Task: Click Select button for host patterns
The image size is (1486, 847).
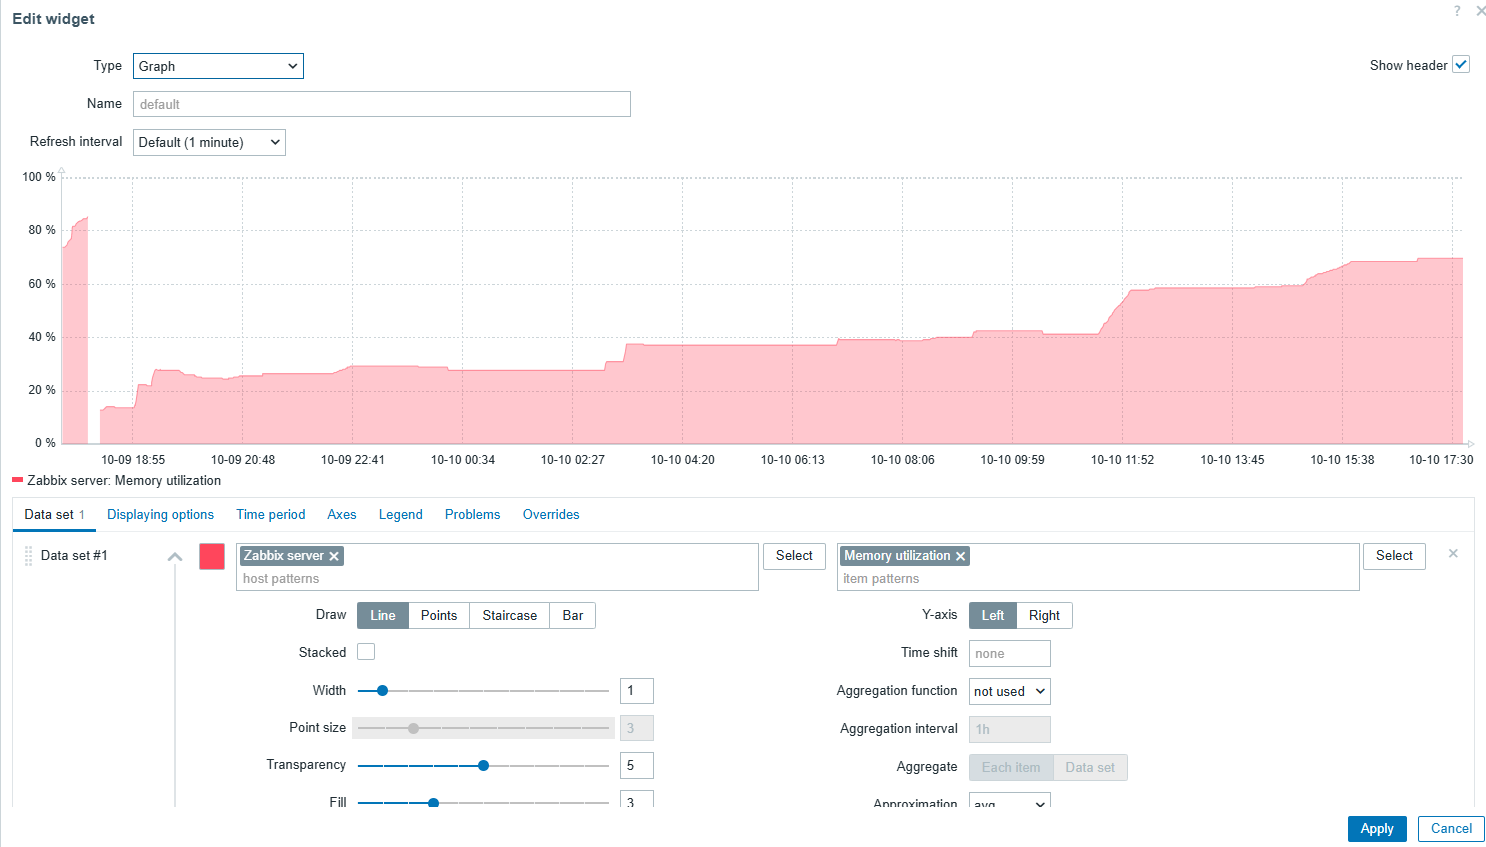Action: pos(794,556)
